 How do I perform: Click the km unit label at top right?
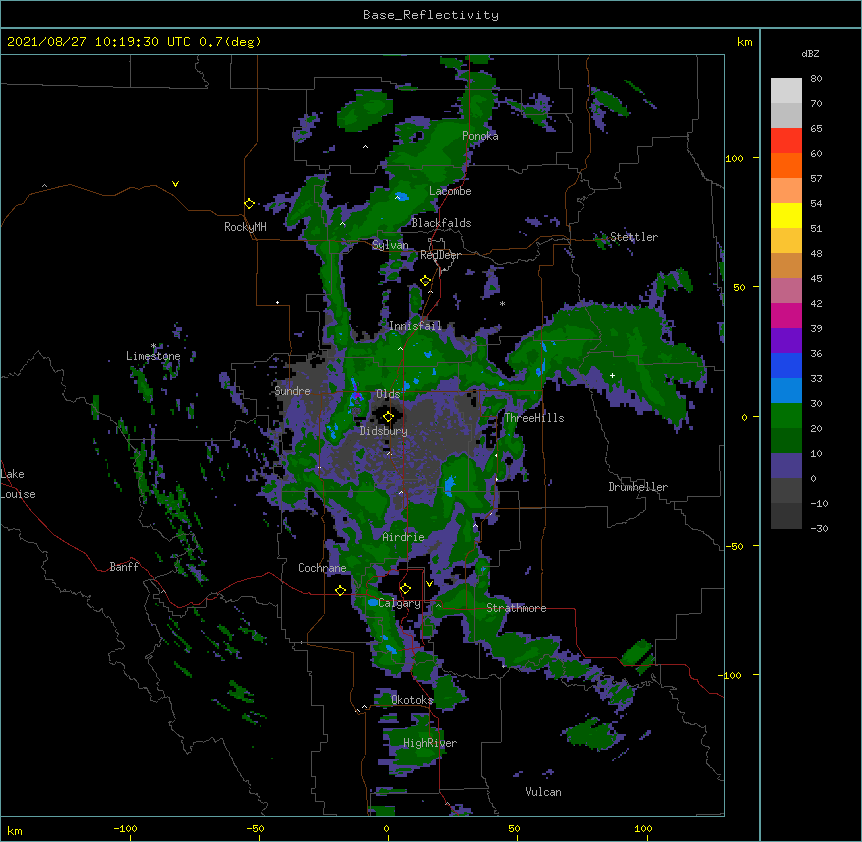[x=745, y=42]
